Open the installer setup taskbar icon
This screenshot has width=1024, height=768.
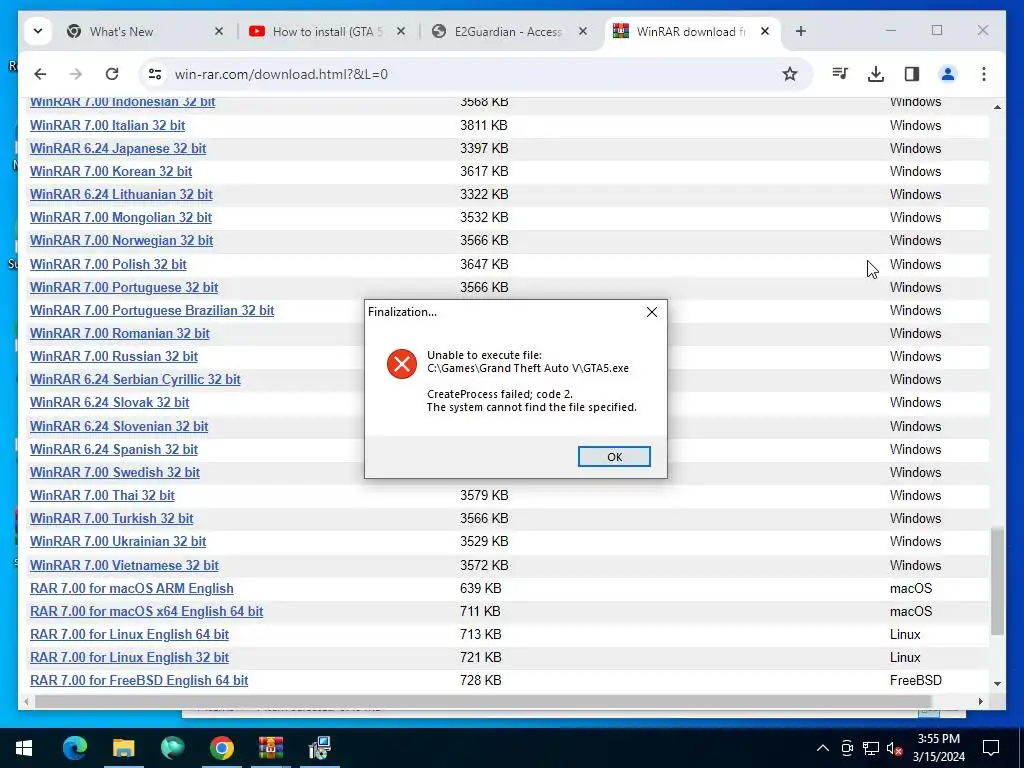coord(319,748)
